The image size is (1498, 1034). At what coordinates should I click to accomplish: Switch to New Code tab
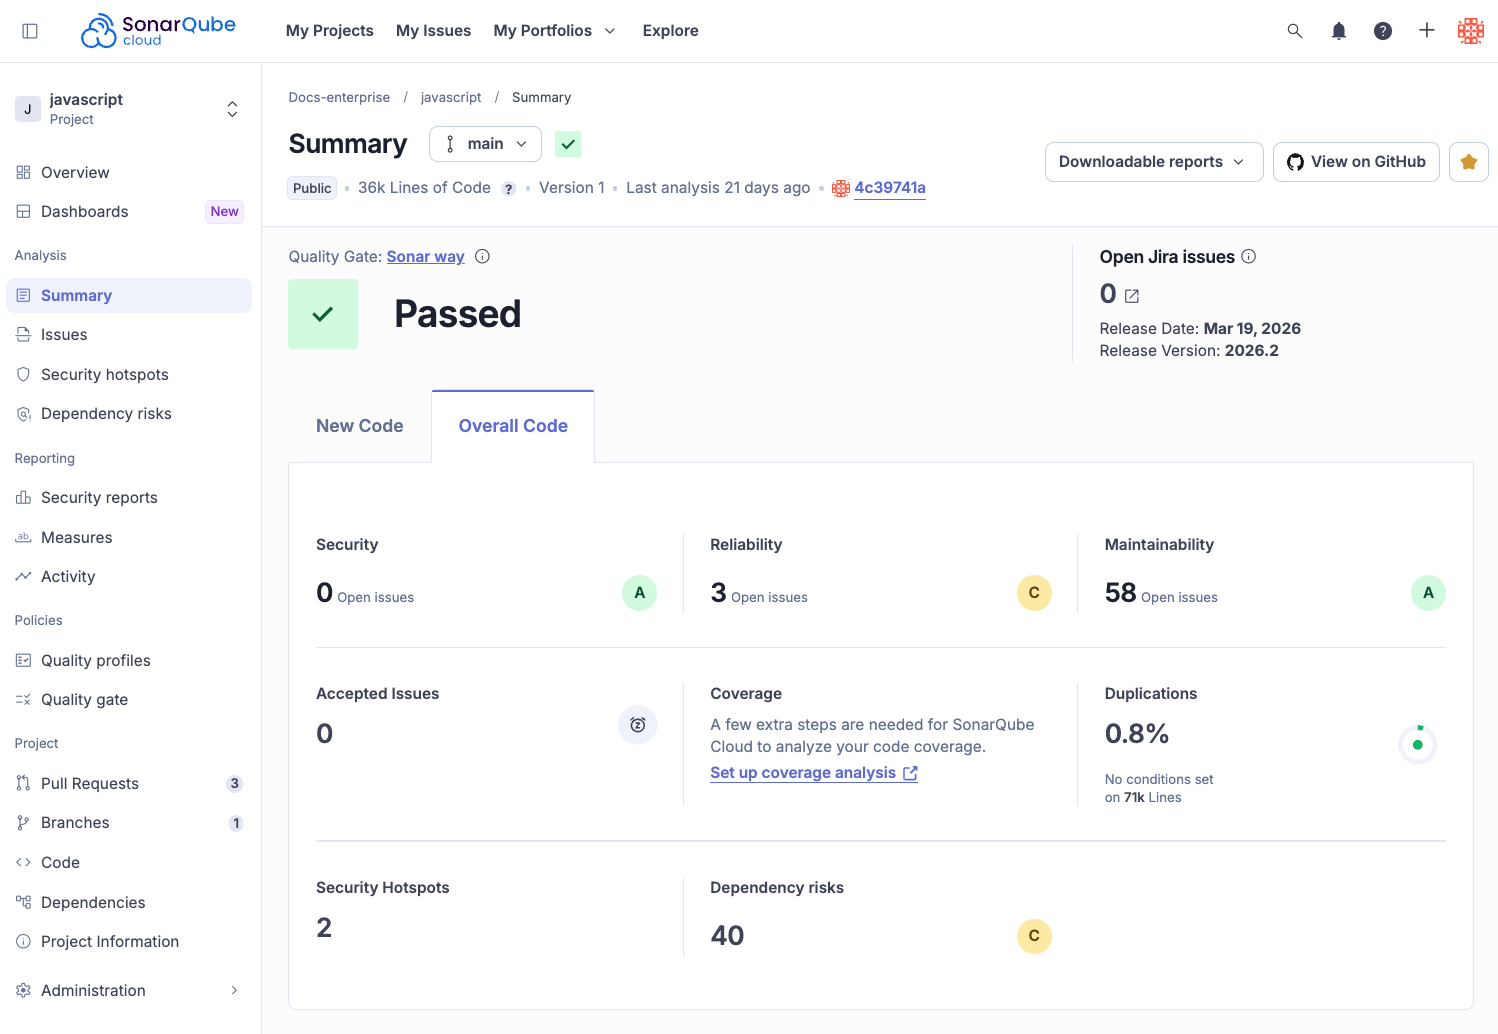pos(360,426)
